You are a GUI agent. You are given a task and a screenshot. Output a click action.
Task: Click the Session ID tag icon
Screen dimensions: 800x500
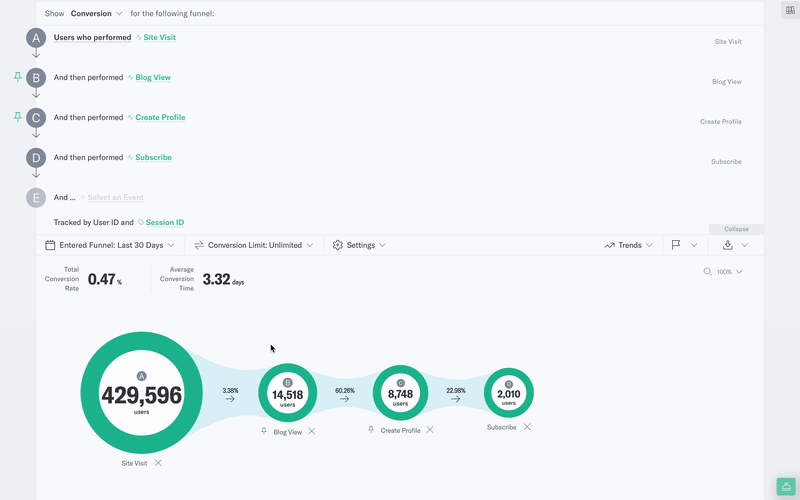141,222
